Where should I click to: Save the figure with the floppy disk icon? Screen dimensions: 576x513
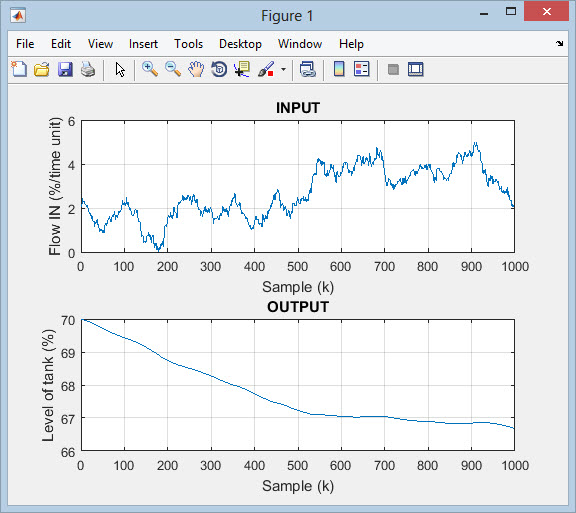[65, 69]
